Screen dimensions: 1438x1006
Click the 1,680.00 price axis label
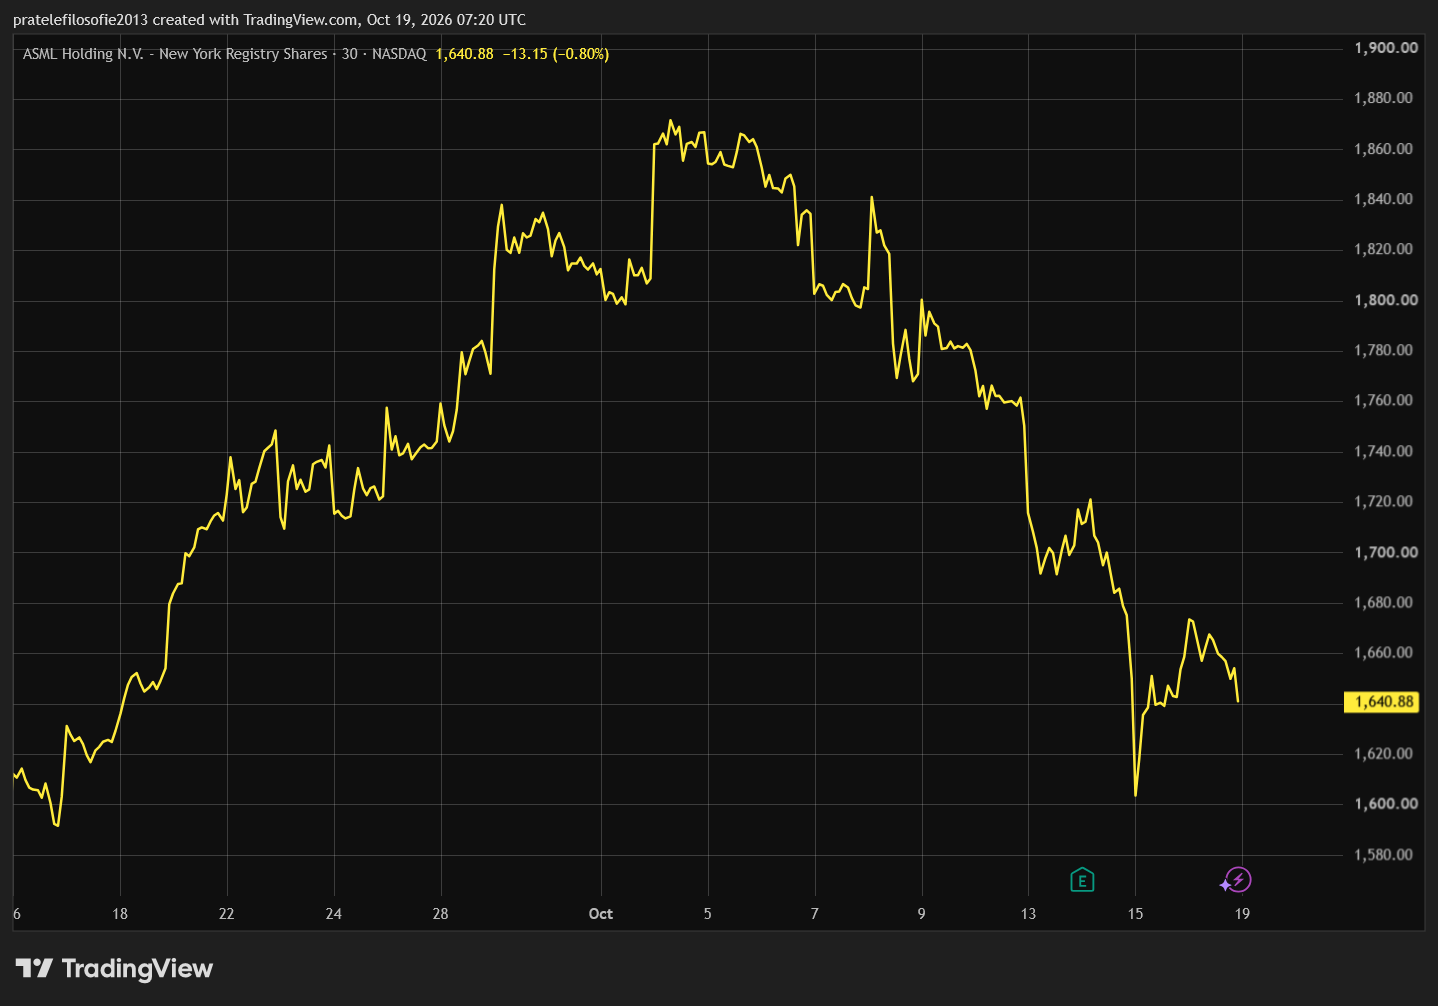pyautogui.click(x=1383, y=602)
